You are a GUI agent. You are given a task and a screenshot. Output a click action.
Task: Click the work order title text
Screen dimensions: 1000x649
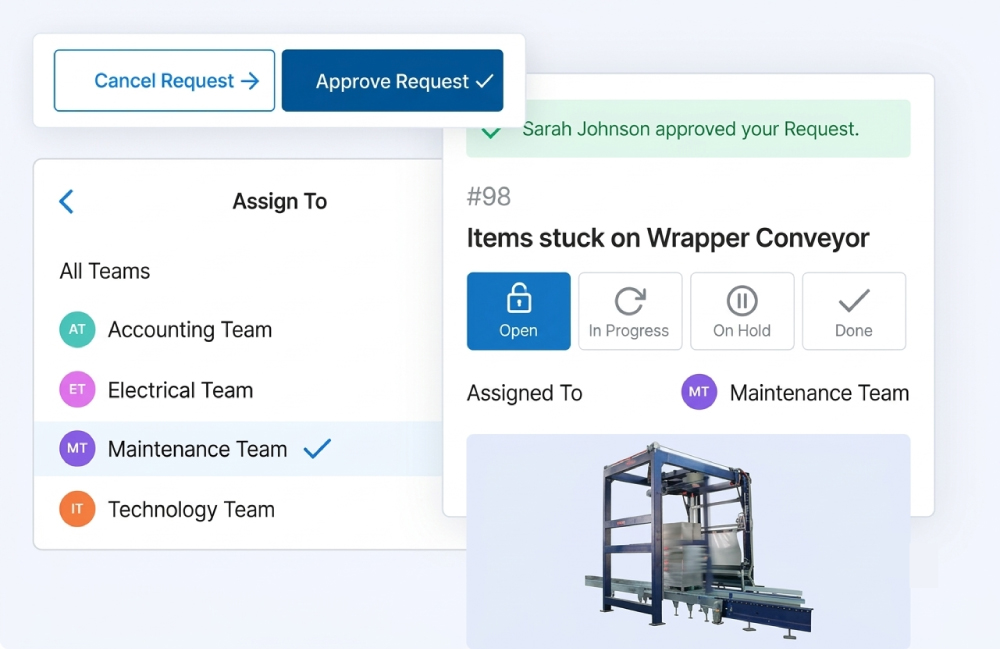tap(668, 238)
